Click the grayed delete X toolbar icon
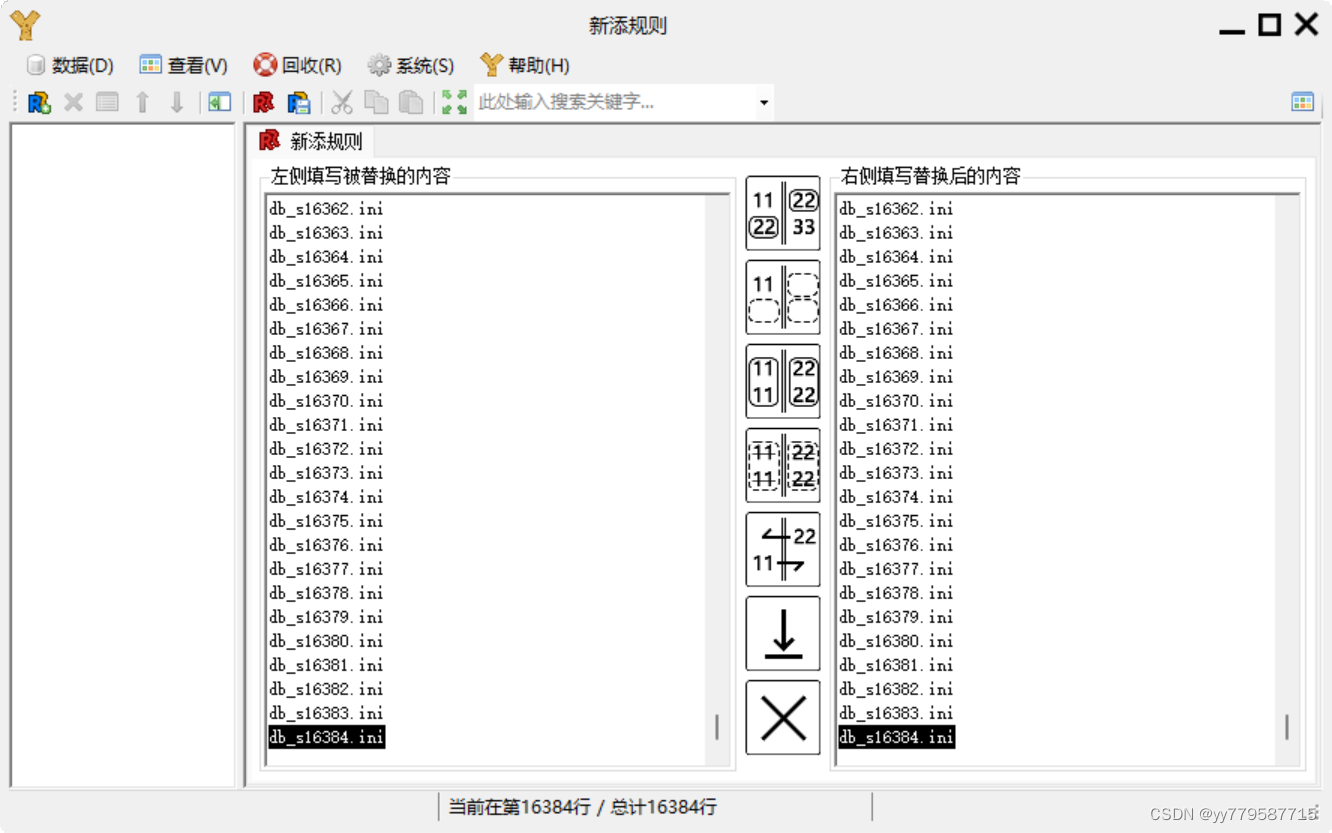The image size is (1332, 833). (73, 102)
